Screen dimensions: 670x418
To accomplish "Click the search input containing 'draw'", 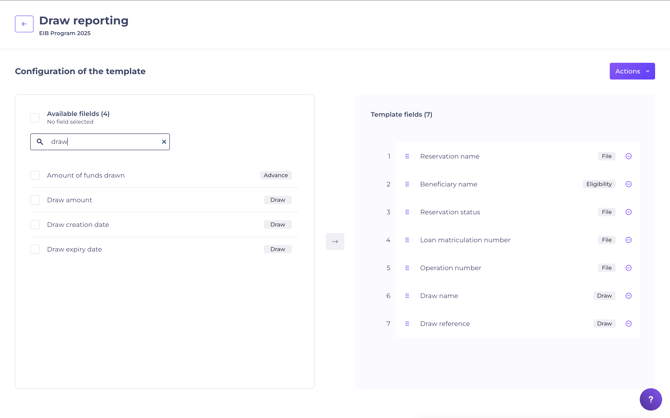I will pos(100,142).
